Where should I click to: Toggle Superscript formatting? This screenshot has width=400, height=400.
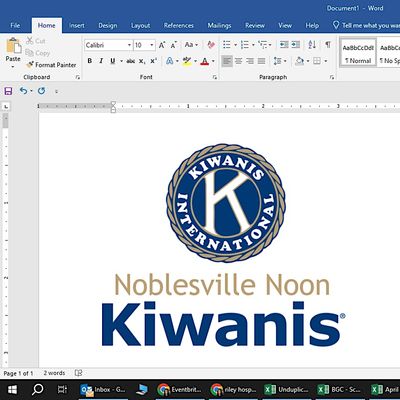(x=153, y=61)
